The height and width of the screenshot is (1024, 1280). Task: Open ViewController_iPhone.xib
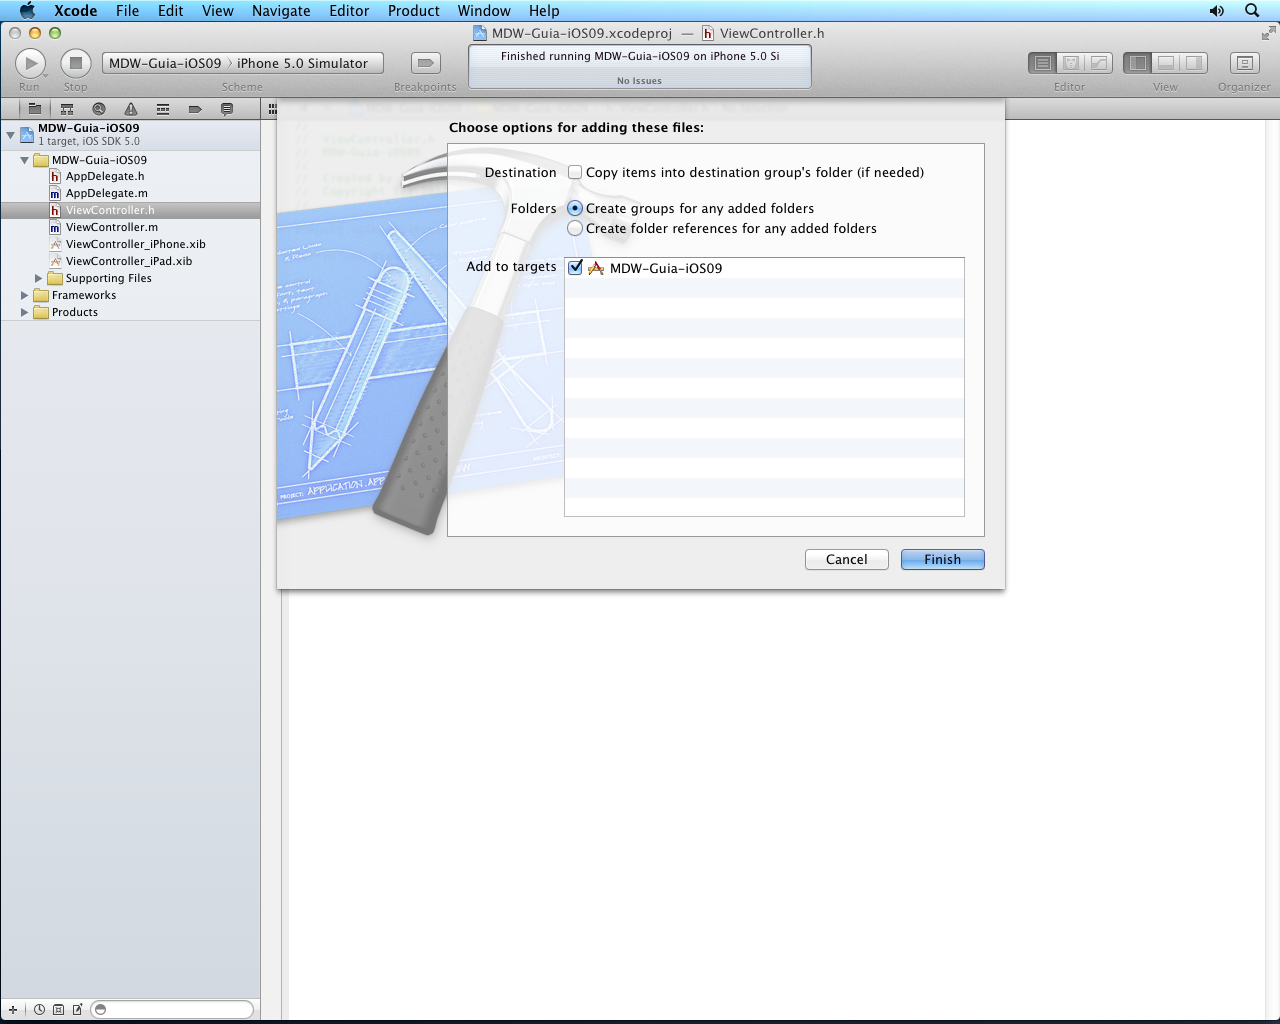(136, 244)
